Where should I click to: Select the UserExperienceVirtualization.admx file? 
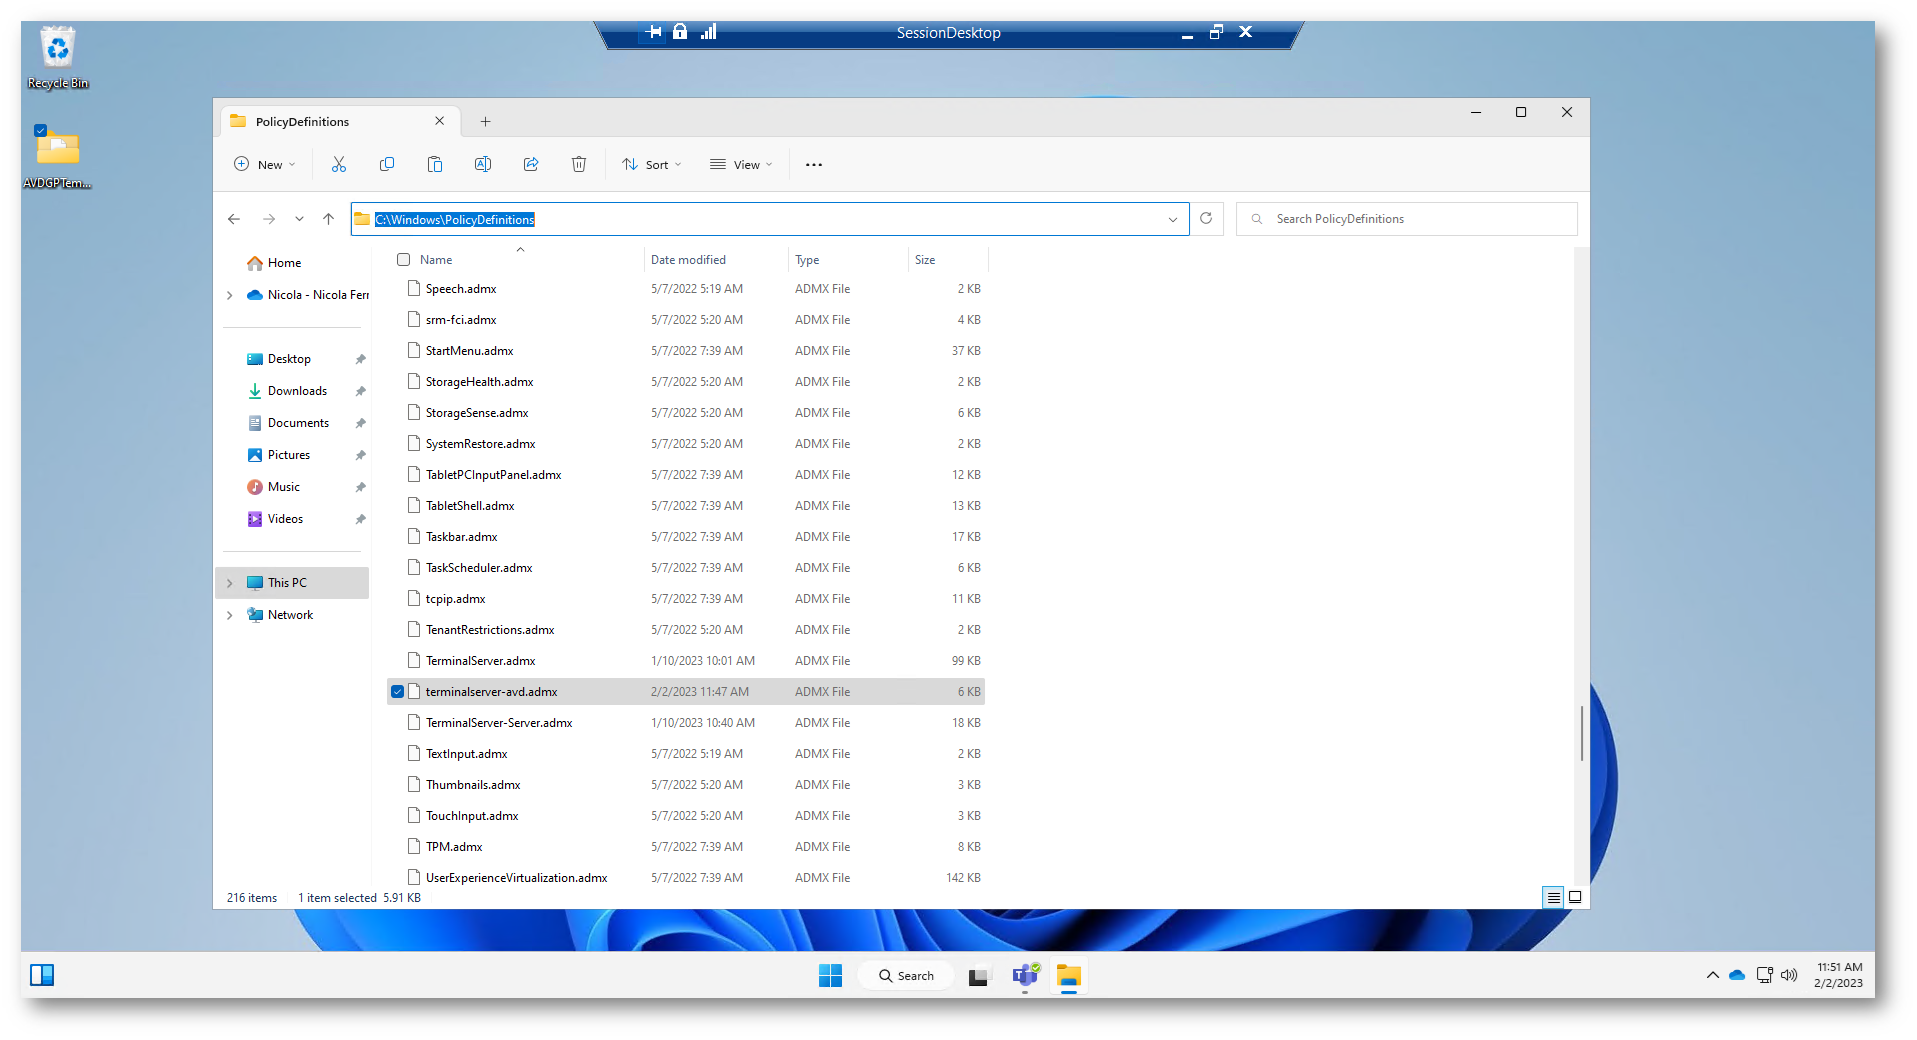point(685,878)
